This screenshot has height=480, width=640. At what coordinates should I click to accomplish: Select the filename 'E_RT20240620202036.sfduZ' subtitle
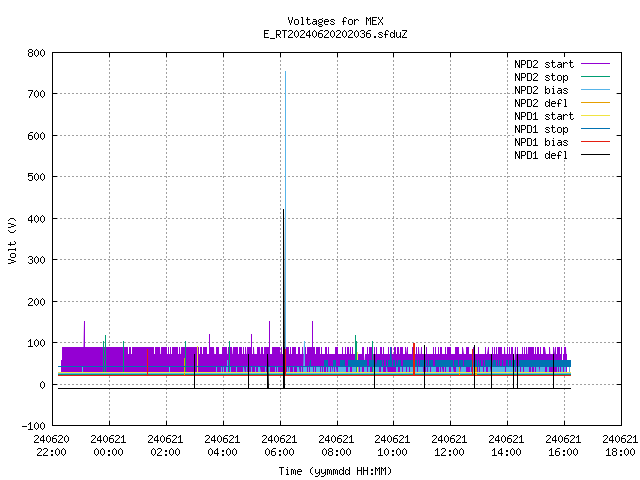tap(335, 34)
